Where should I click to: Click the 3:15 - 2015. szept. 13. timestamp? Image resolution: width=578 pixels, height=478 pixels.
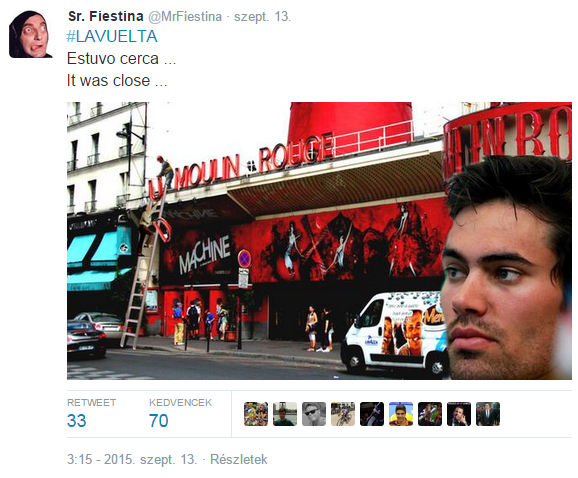132,460
